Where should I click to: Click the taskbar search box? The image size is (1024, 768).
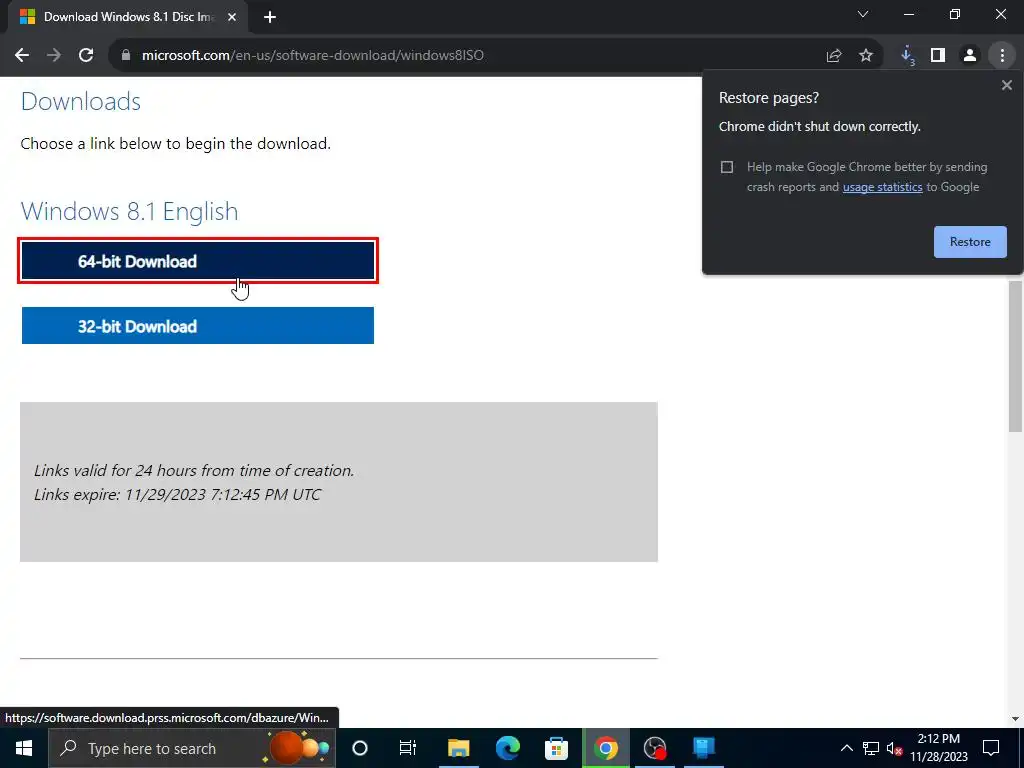[x=192, y=748]
